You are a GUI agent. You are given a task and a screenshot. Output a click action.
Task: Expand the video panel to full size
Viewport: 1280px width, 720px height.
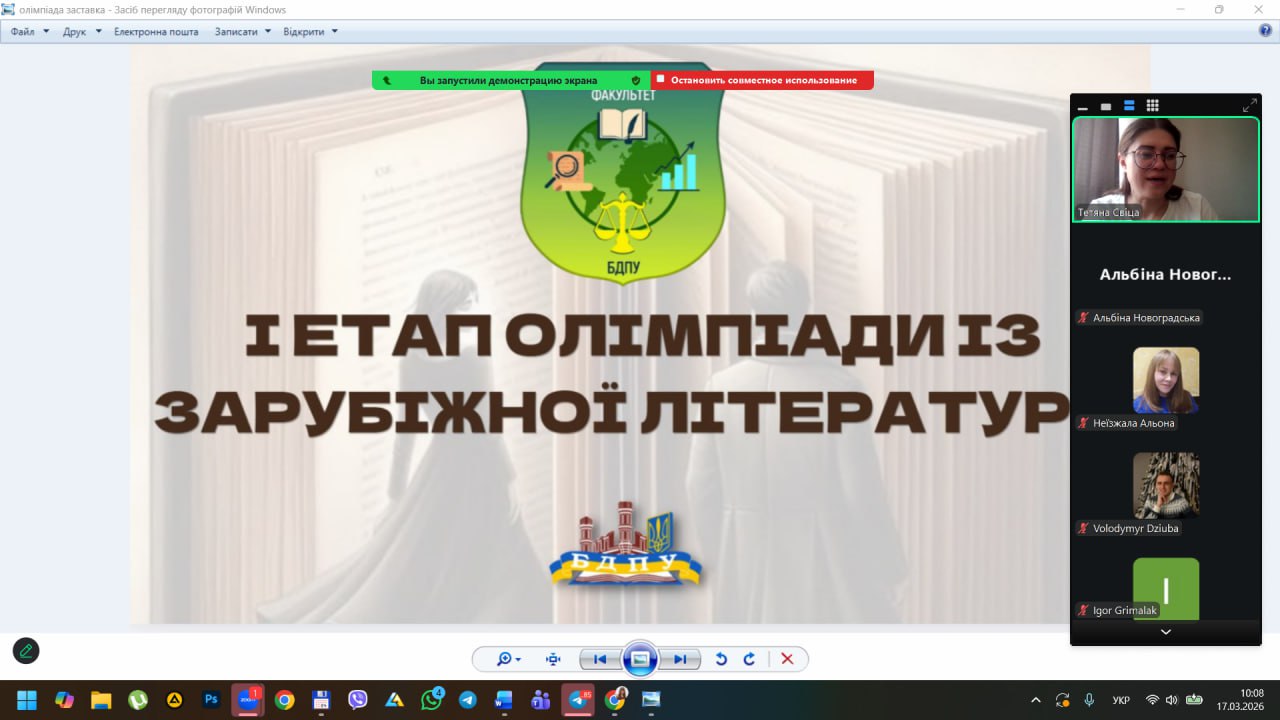[x=1249, y=105]
